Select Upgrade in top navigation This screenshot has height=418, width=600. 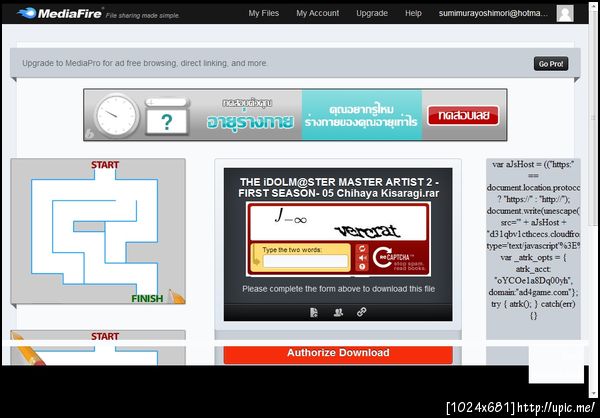tap(372, 13)
